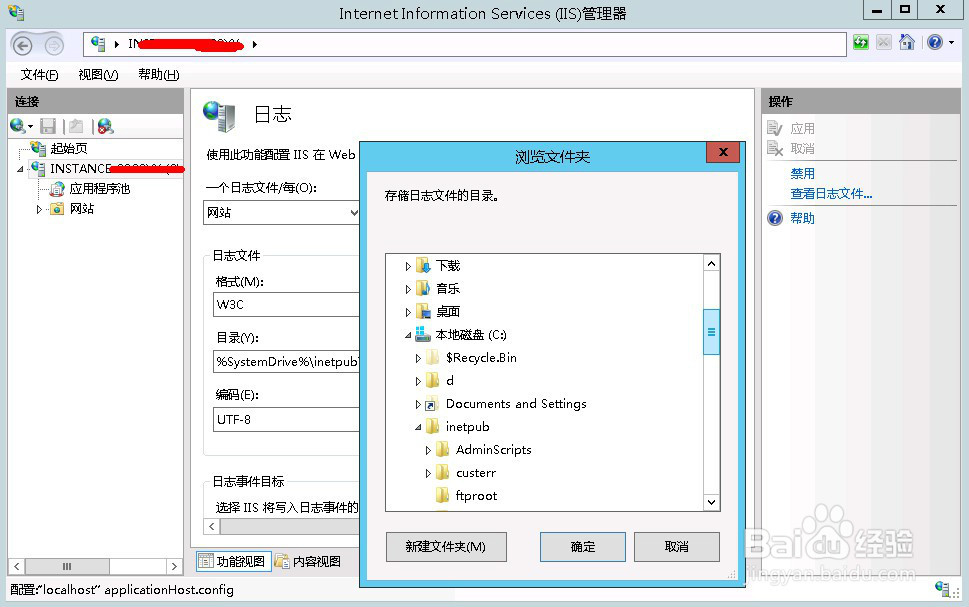Click the Back navigation arrow
The image size is (969, 607).
pyautogui.click(x=22, y=45)
